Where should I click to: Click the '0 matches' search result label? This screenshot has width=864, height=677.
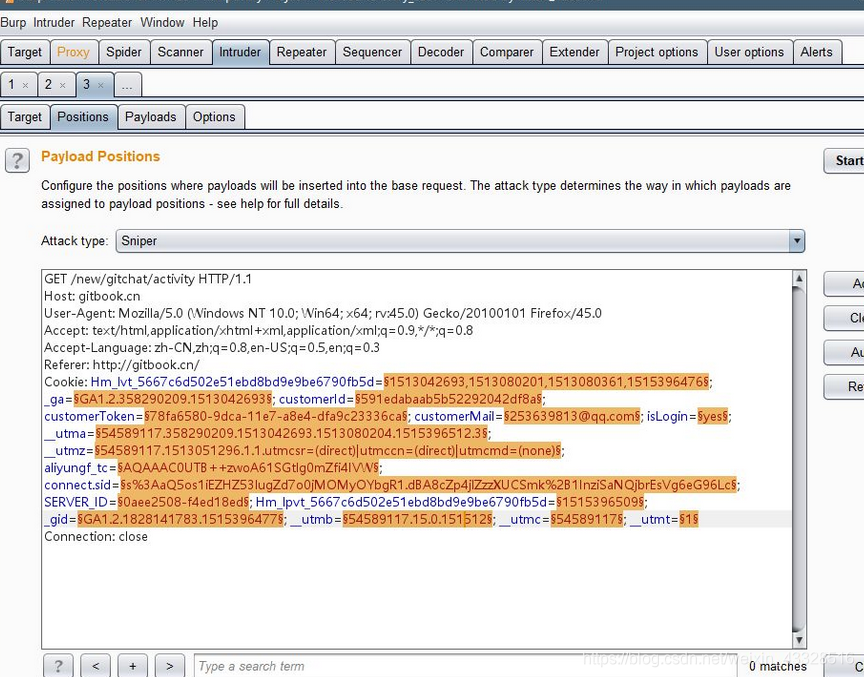[x=777, y=667]
